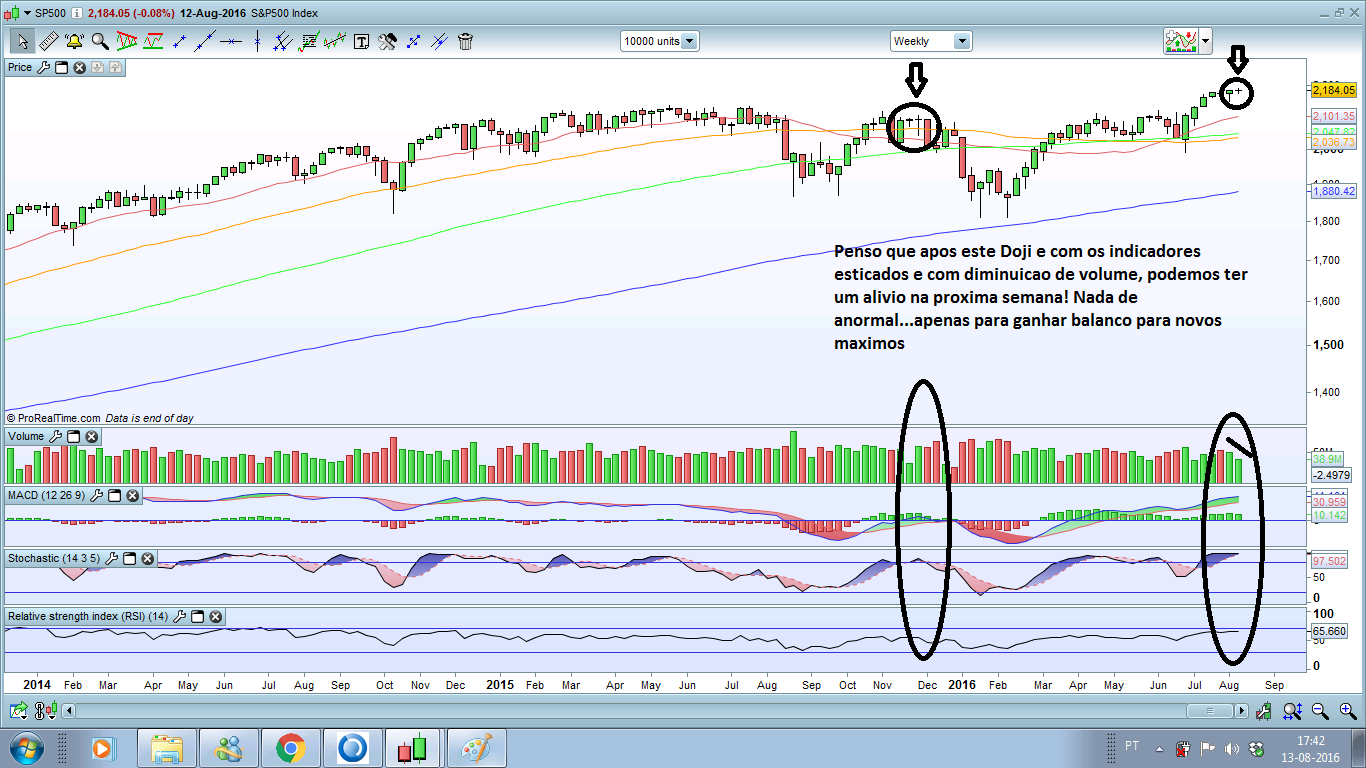Viewport: 1366px width, 768px height.
Task: Select the text annotation tool
Action: point(360,41)
